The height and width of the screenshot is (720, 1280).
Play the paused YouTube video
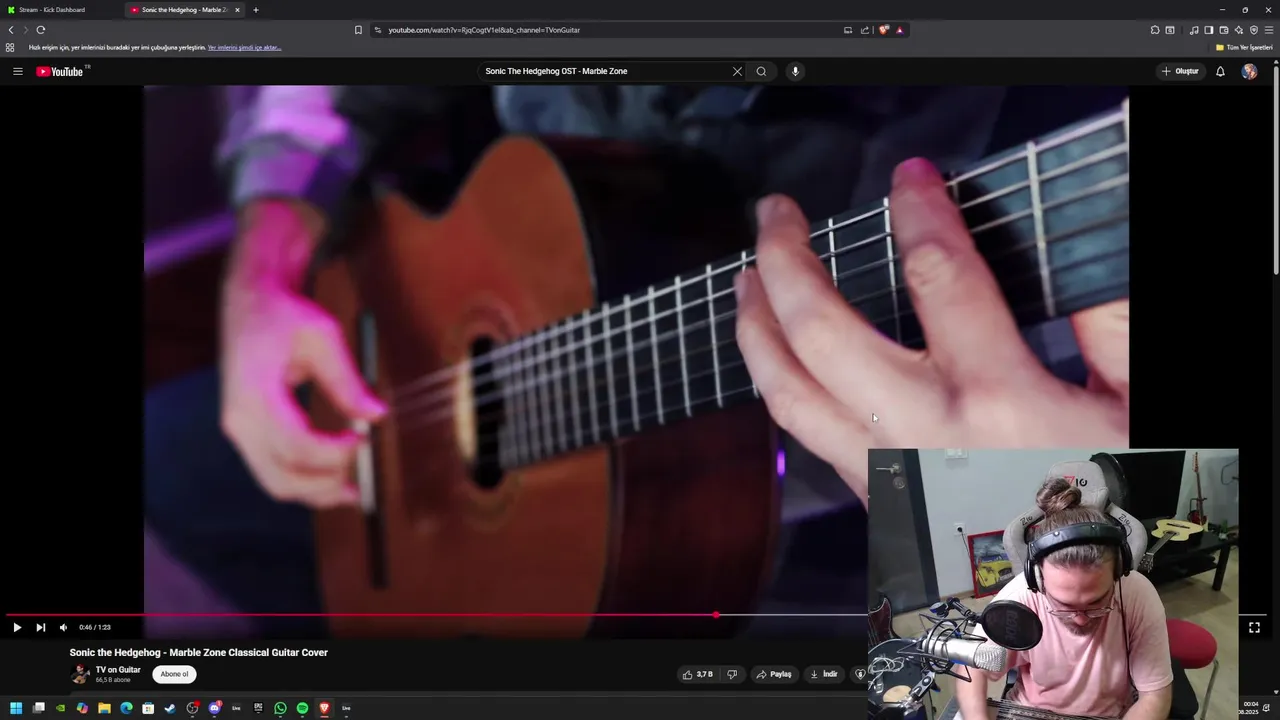tap(17, 627)
